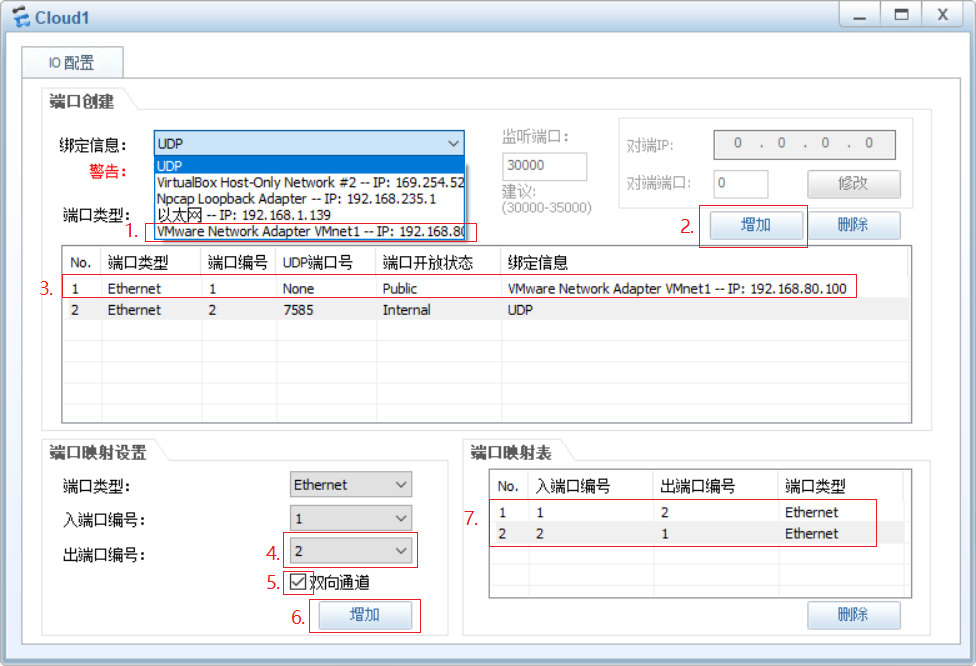
Task: Click the 端口开放状态 column header
Action: pos(438,263)
